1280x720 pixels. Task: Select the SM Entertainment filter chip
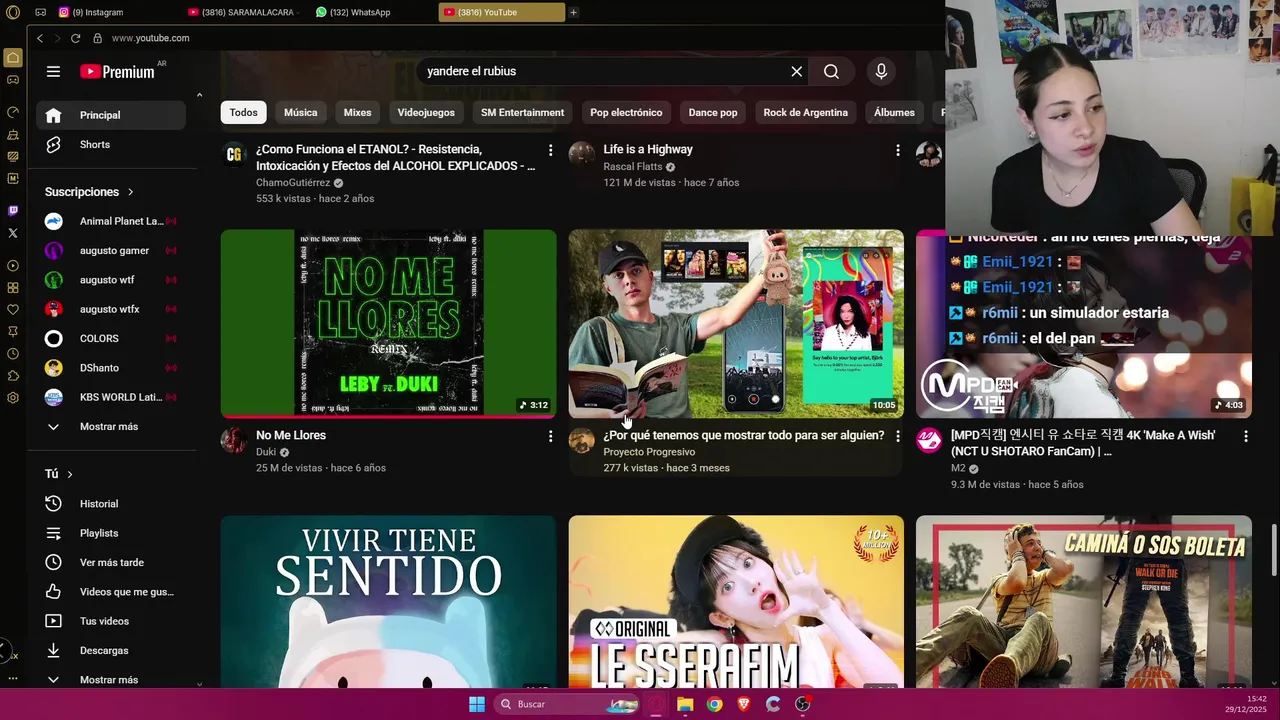point(522,113)
